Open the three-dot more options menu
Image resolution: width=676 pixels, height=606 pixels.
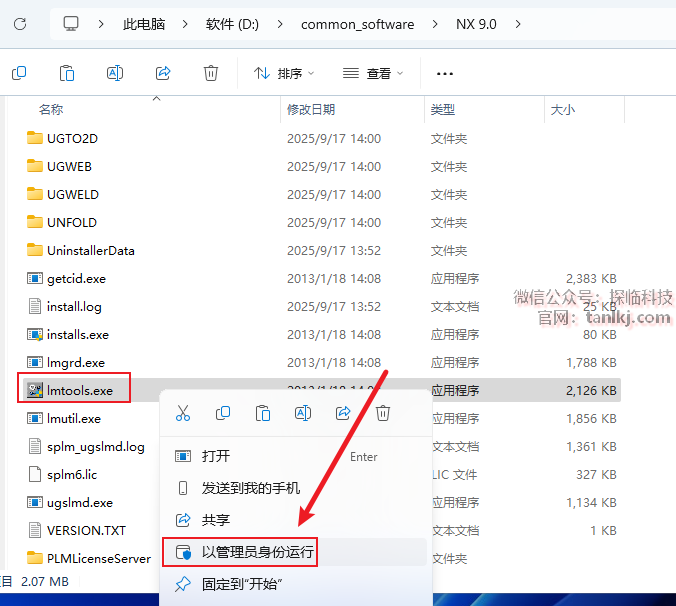point(446,73)
